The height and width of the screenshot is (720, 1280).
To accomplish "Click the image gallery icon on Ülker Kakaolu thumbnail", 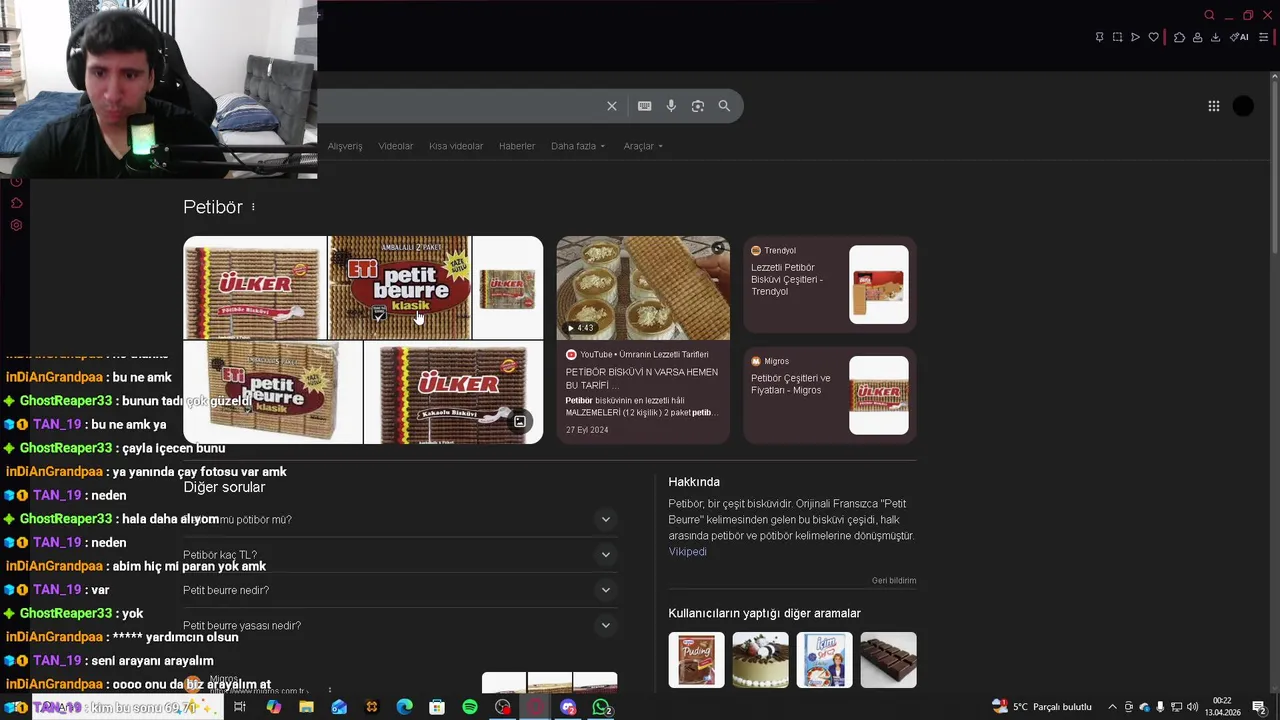I will (520, 421).
